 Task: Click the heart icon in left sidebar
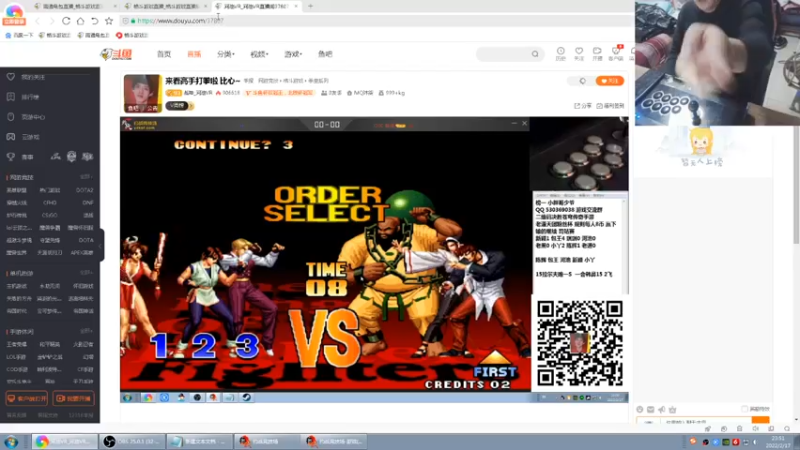[11, 77]
